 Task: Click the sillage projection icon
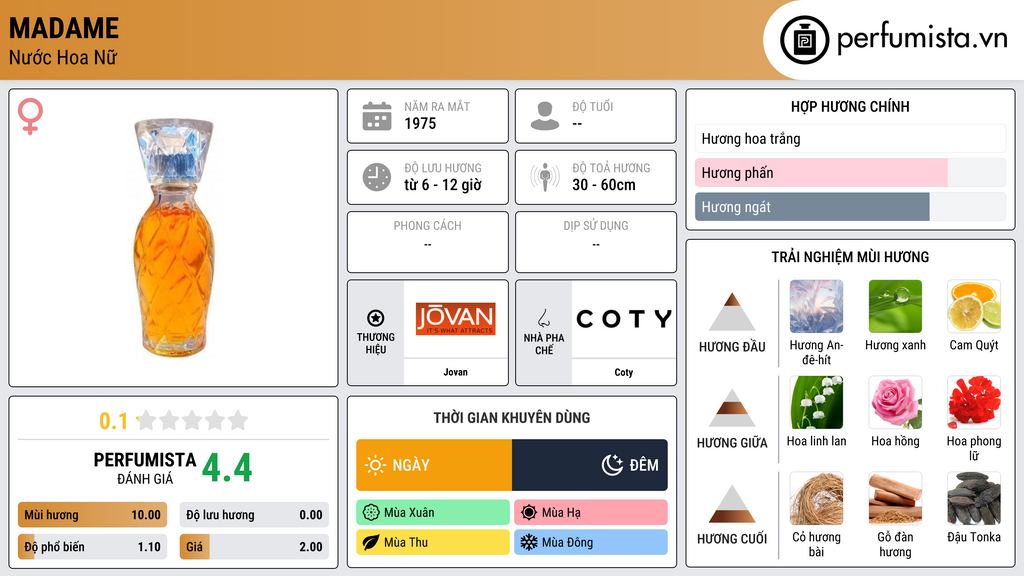(545, 177)
